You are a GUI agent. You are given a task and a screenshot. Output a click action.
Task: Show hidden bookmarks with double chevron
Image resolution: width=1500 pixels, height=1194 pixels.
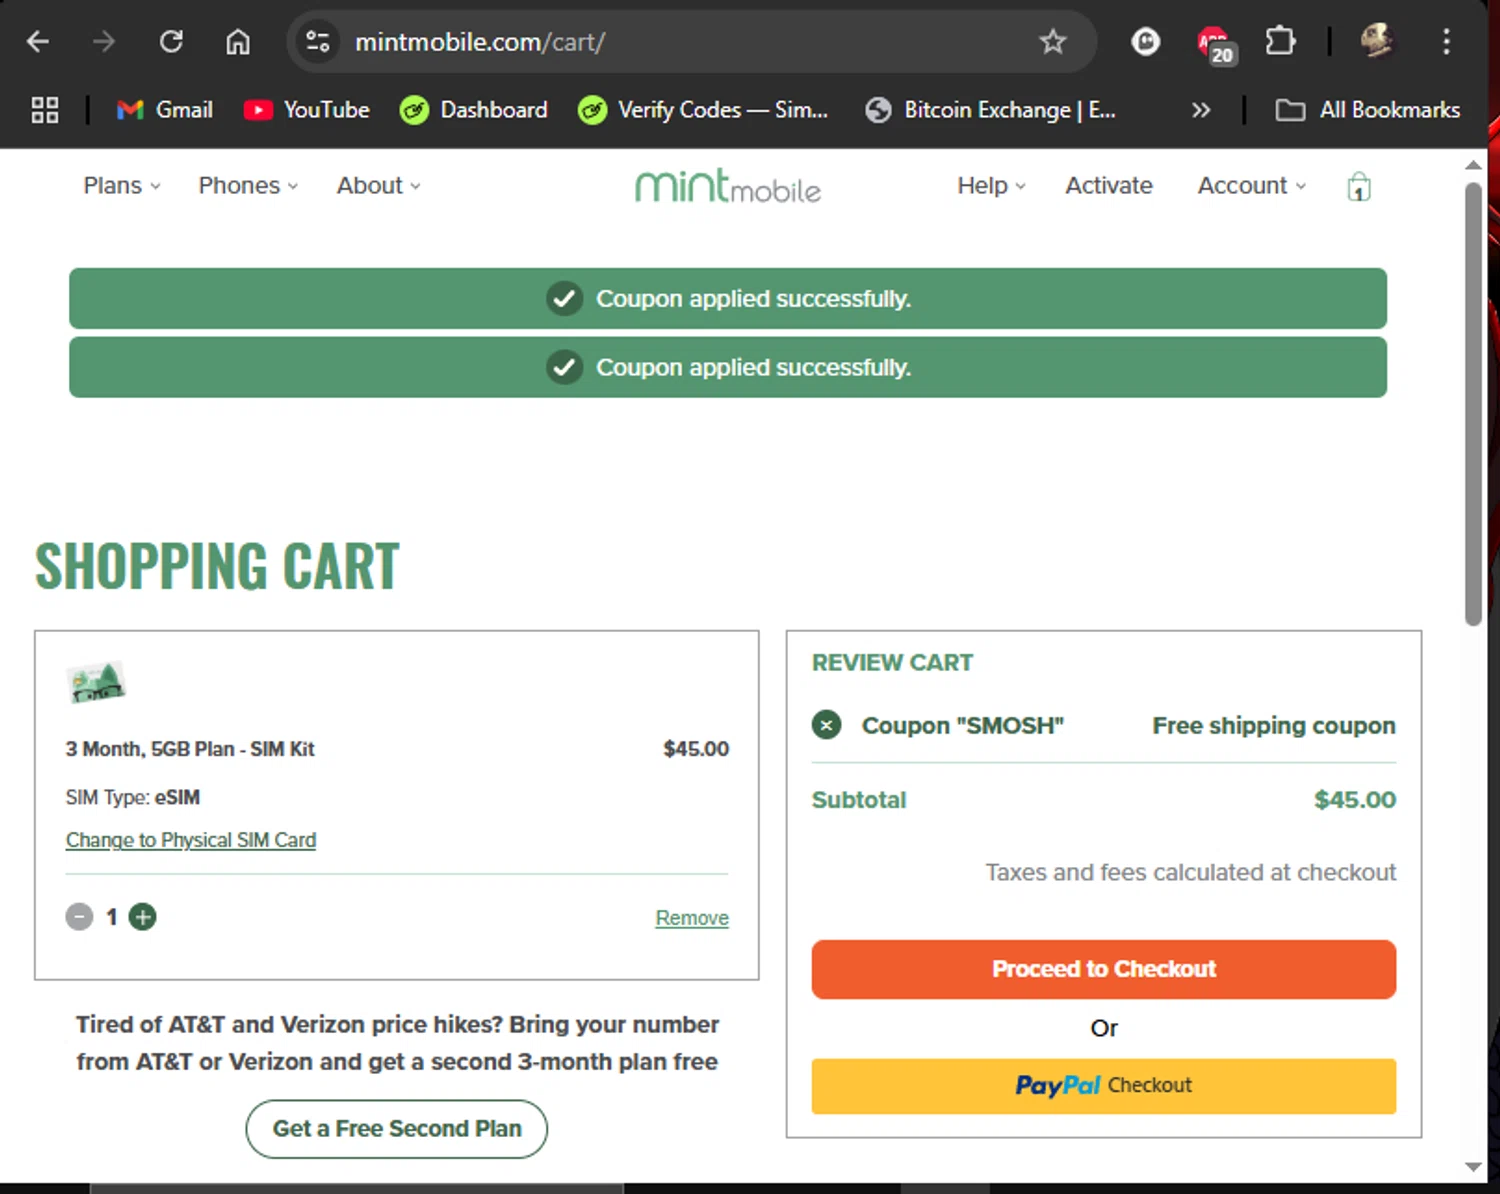pyautogui.click(x=1201, y=110)
